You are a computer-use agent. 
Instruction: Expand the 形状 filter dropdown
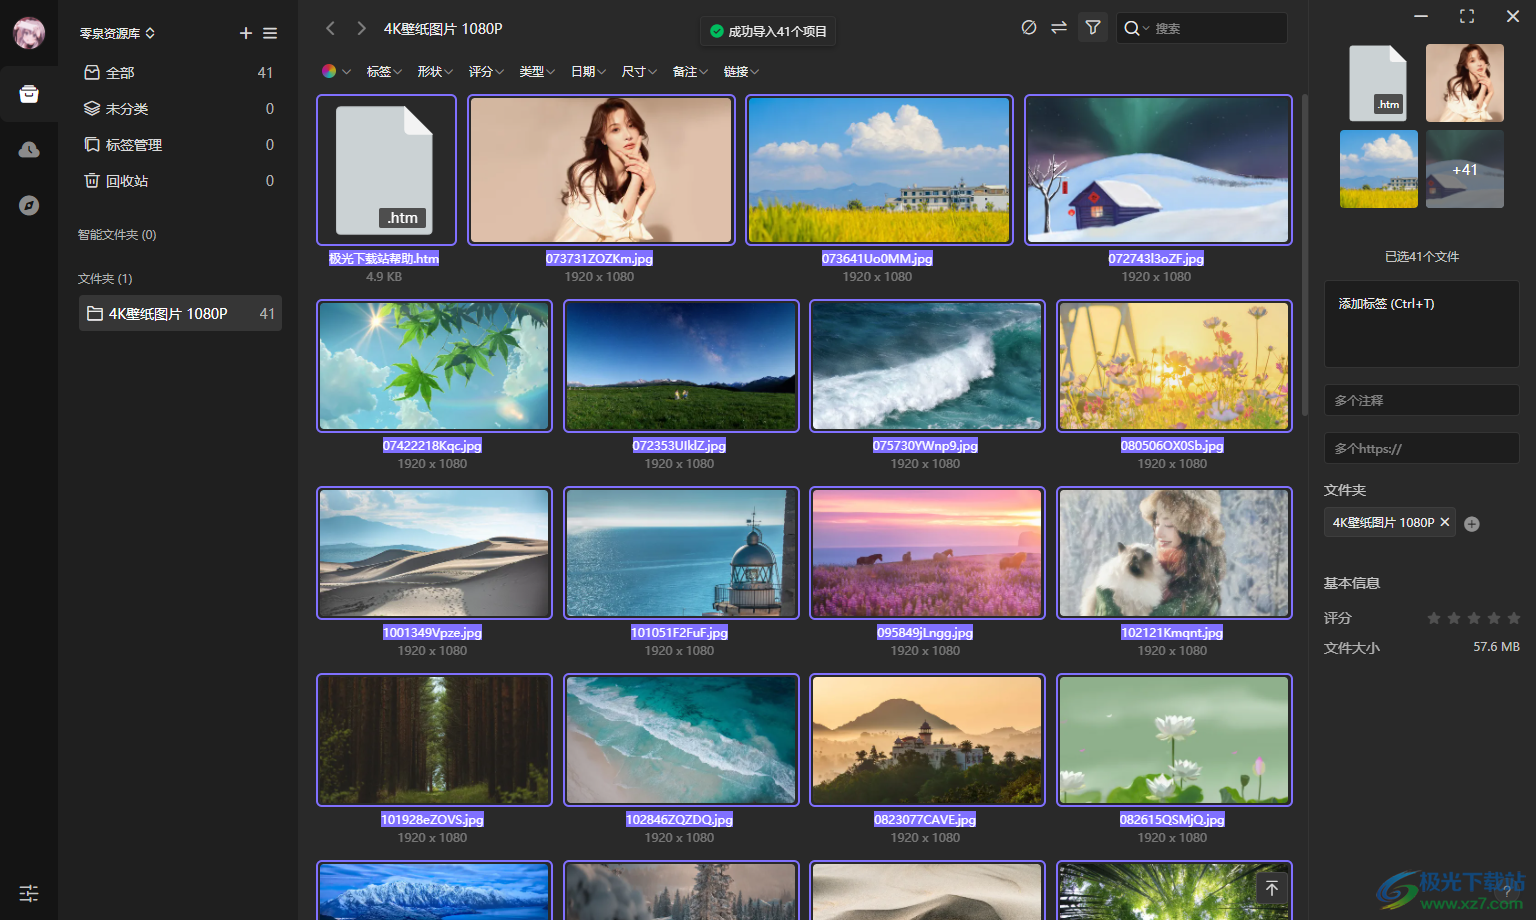[x=435, y=71]
